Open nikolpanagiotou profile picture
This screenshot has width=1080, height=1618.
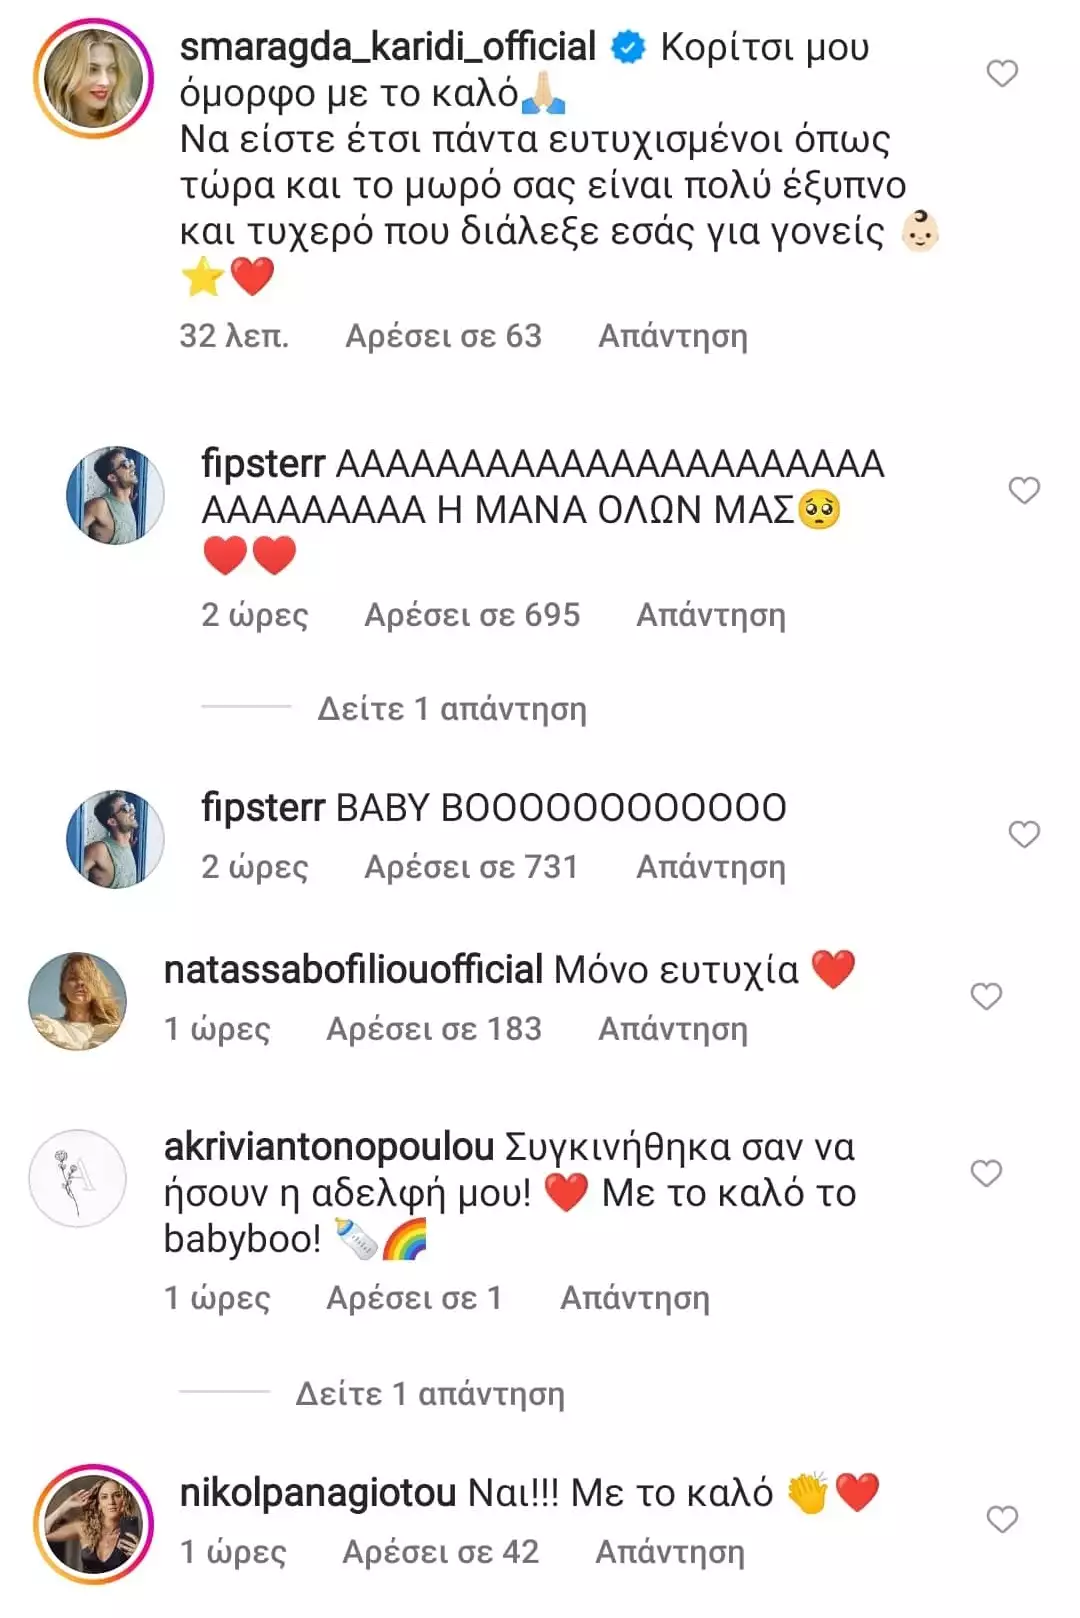[x=93, y=1524]
